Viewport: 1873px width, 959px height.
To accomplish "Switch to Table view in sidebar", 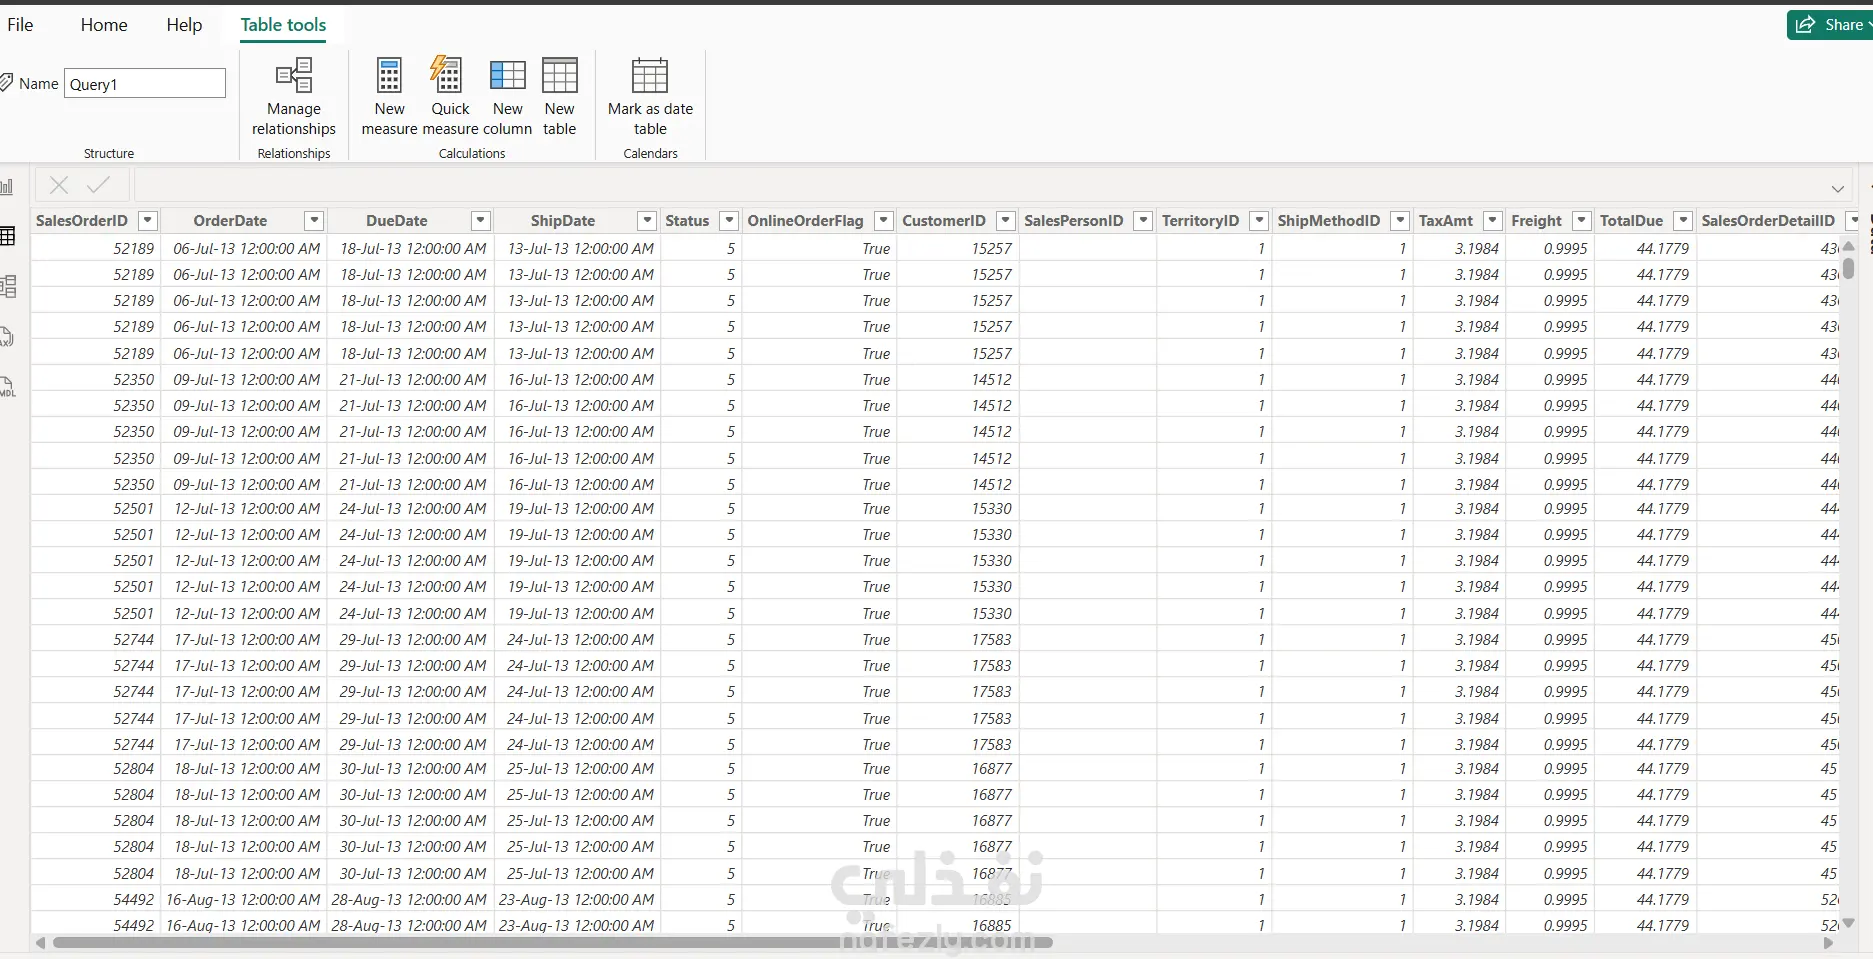I will point(7,236).
